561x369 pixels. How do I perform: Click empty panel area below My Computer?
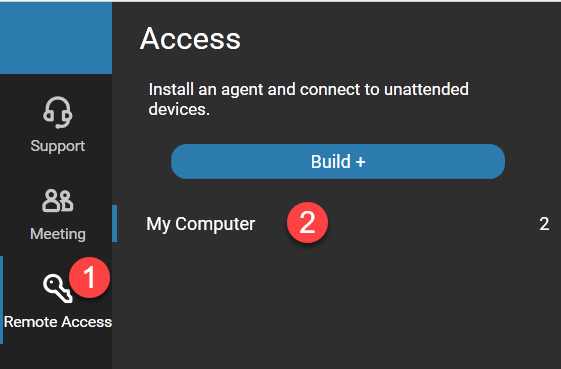[x=336, y=304]
